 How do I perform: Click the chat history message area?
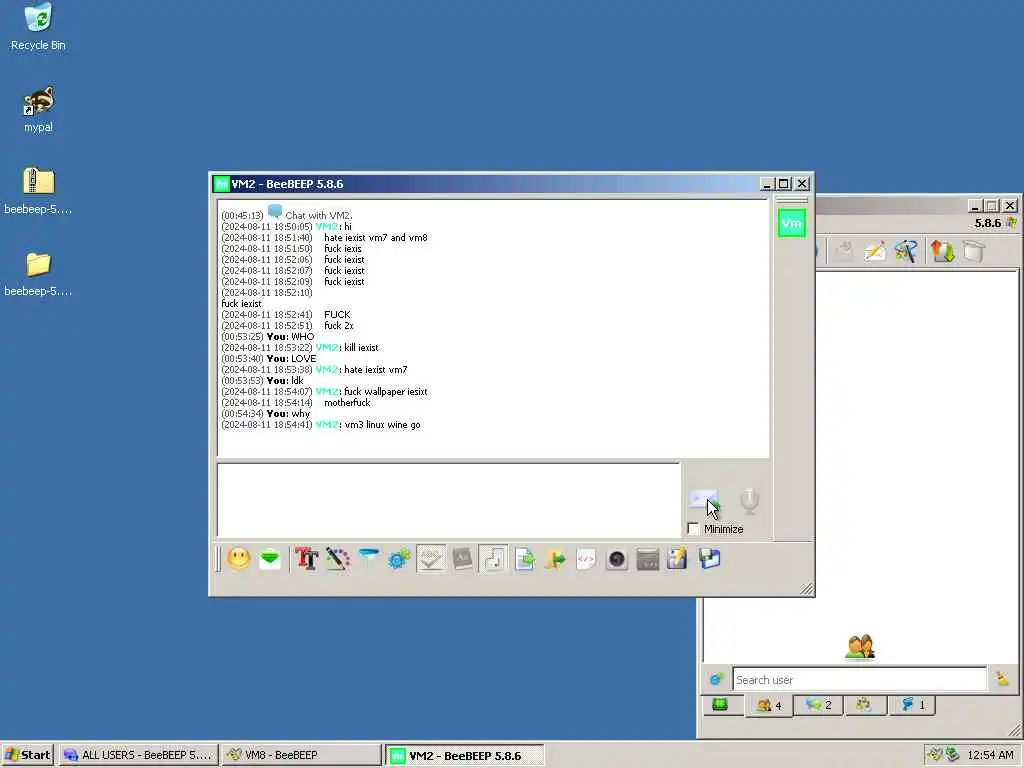coord(493,328)
